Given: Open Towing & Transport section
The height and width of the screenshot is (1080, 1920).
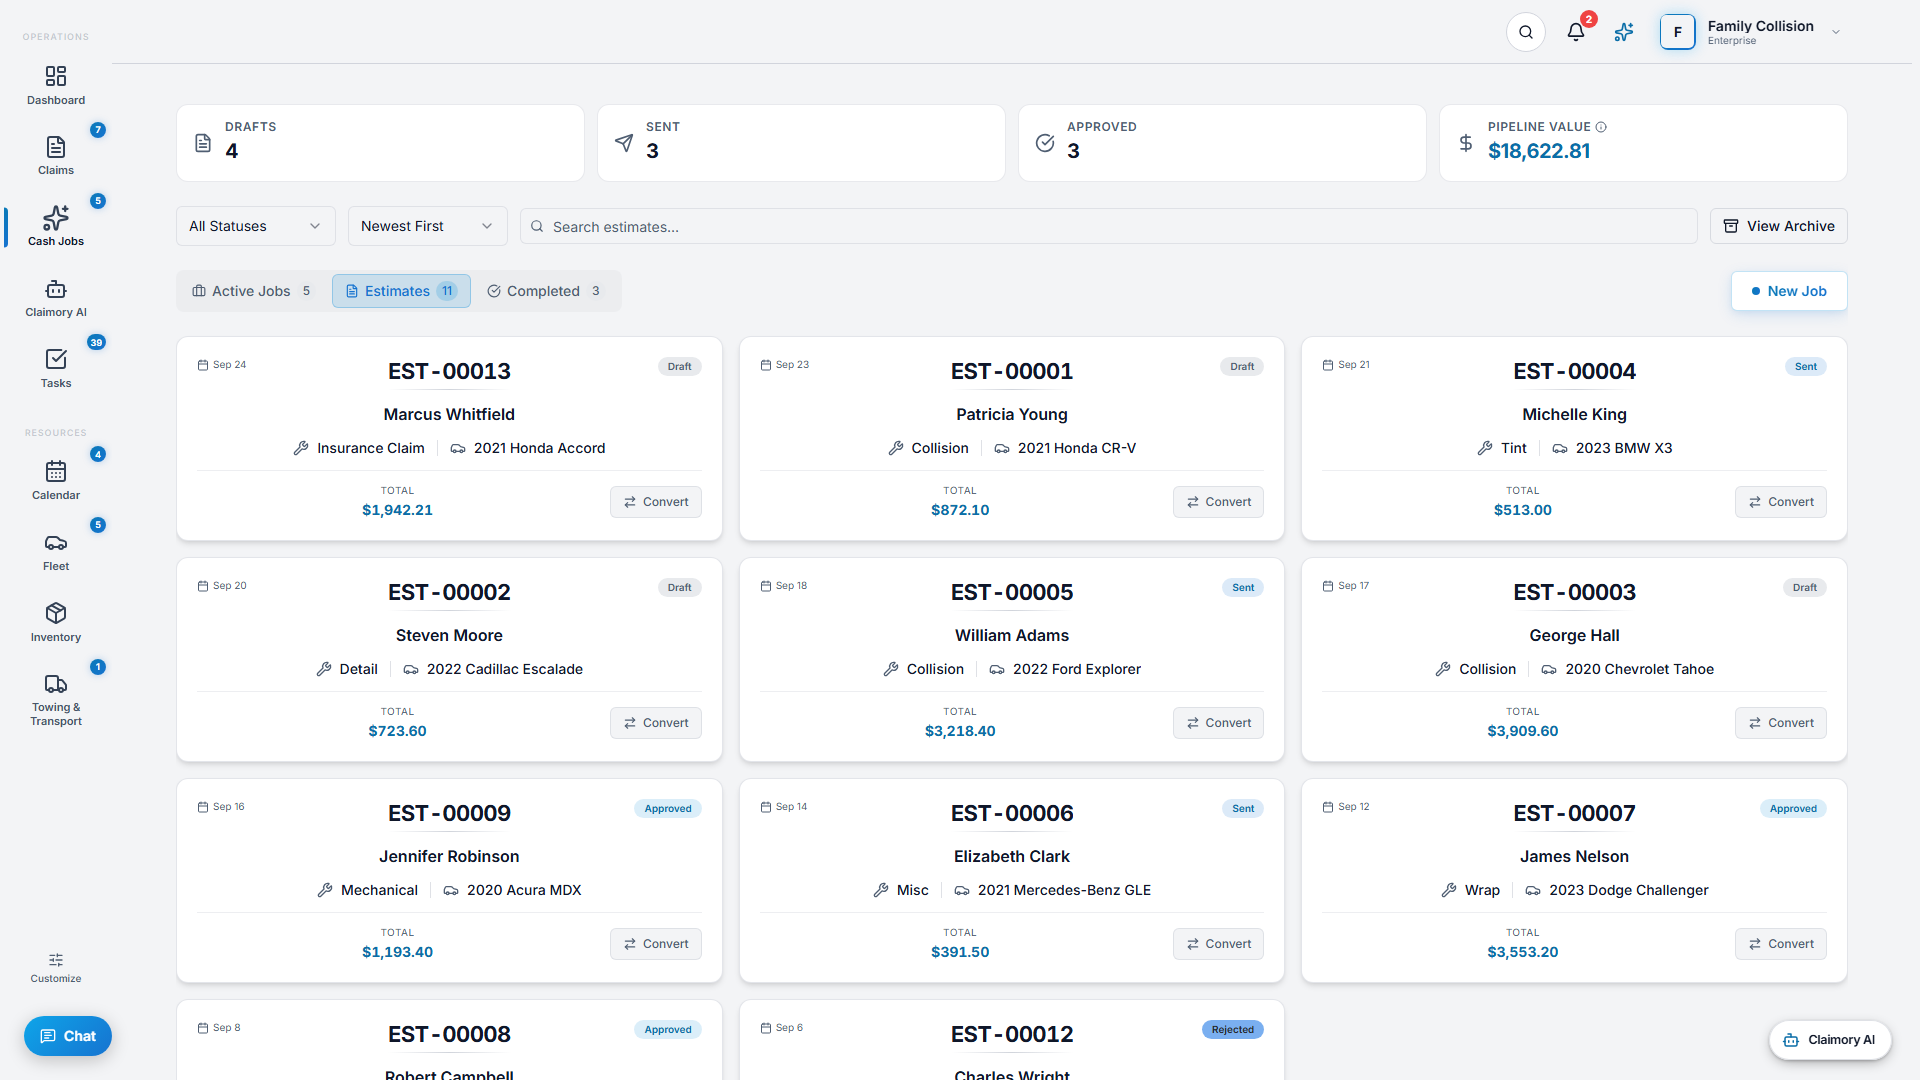Looking at the screenshot, I should pyautogui.click(x=56, y=699).
